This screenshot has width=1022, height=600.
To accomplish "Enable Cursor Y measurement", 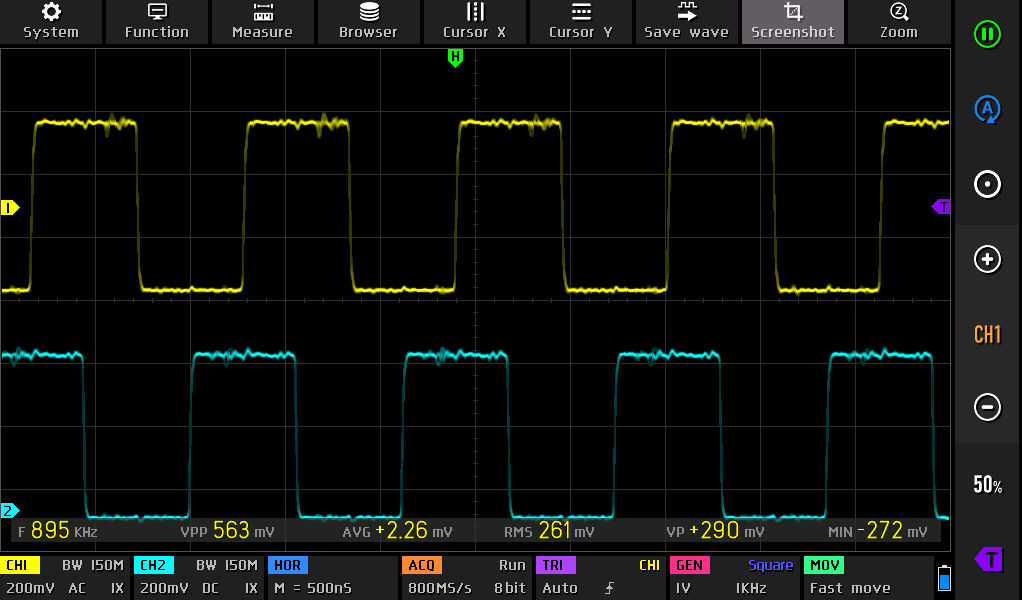I will 580,21.
